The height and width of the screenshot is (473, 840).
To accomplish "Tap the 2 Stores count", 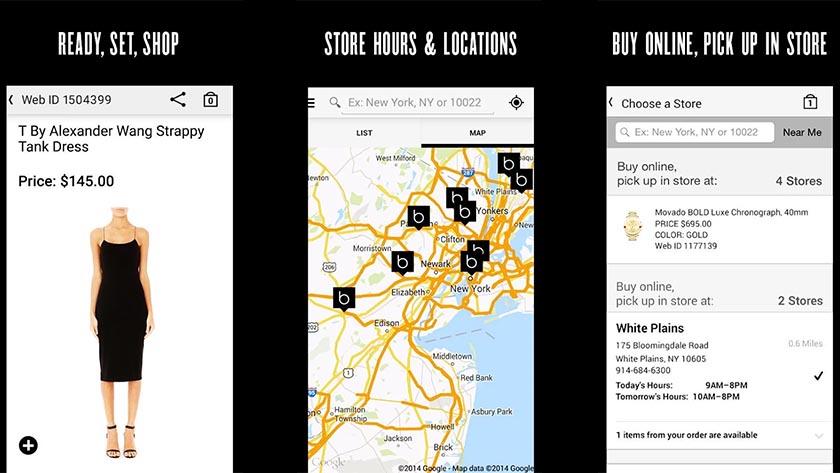I will pos(800,301).
